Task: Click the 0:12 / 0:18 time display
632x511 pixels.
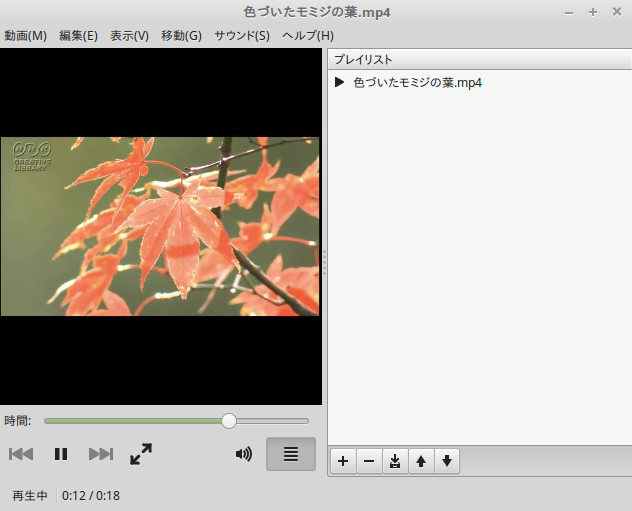Action: (x=91, y=496)
